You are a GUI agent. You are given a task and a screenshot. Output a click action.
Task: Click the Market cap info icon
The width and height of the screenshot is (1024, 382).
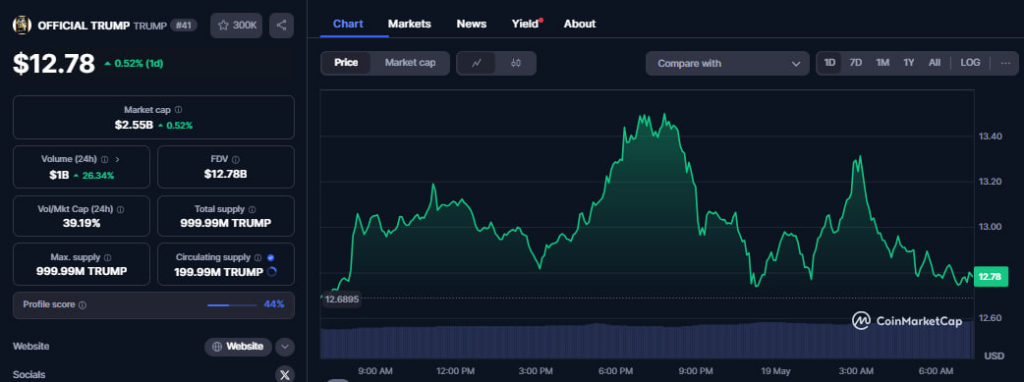point(178,110)
